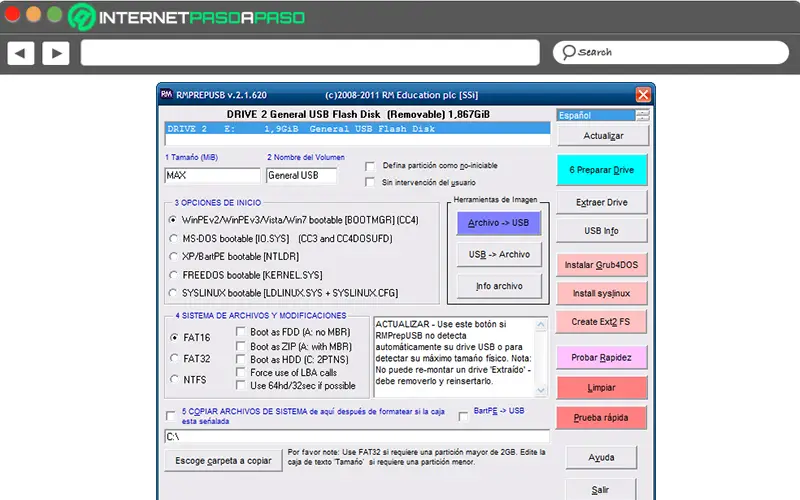Screen dimensions: 800x500
Task: Click the Salir button
Action: pos(601,489)
